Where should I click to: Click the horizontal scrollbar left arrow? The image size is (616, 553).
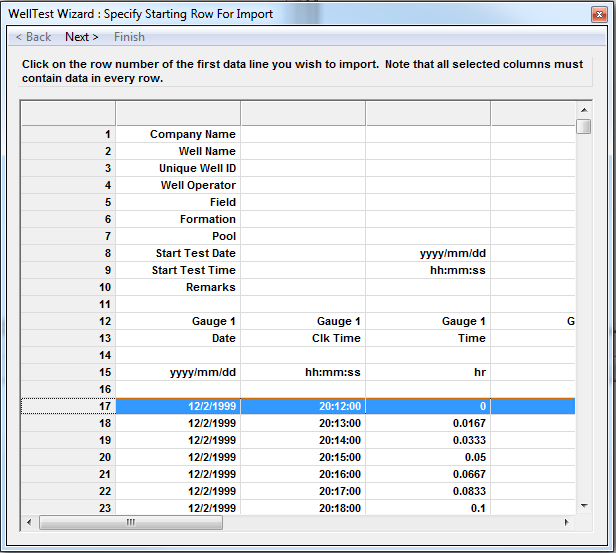29,522
